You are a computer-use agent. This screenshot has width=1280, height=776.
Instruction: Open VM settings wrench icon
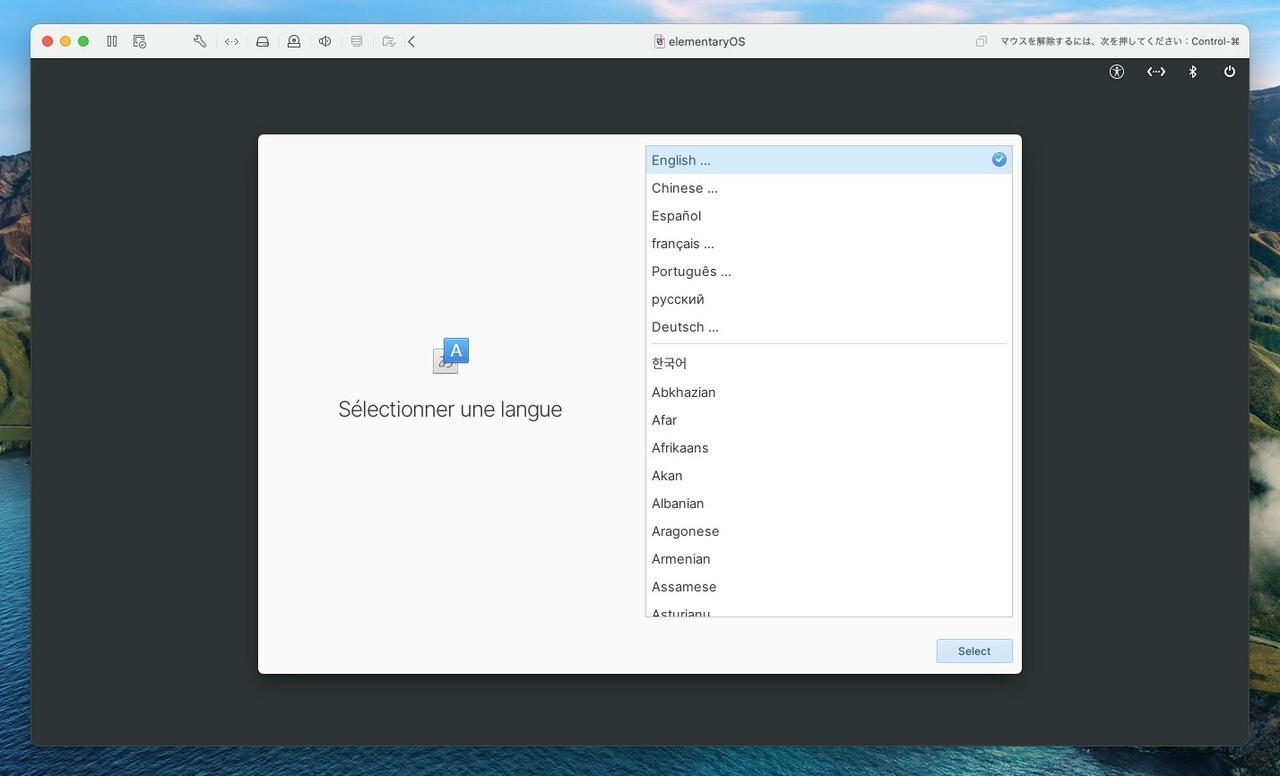(x=200, y=41)
